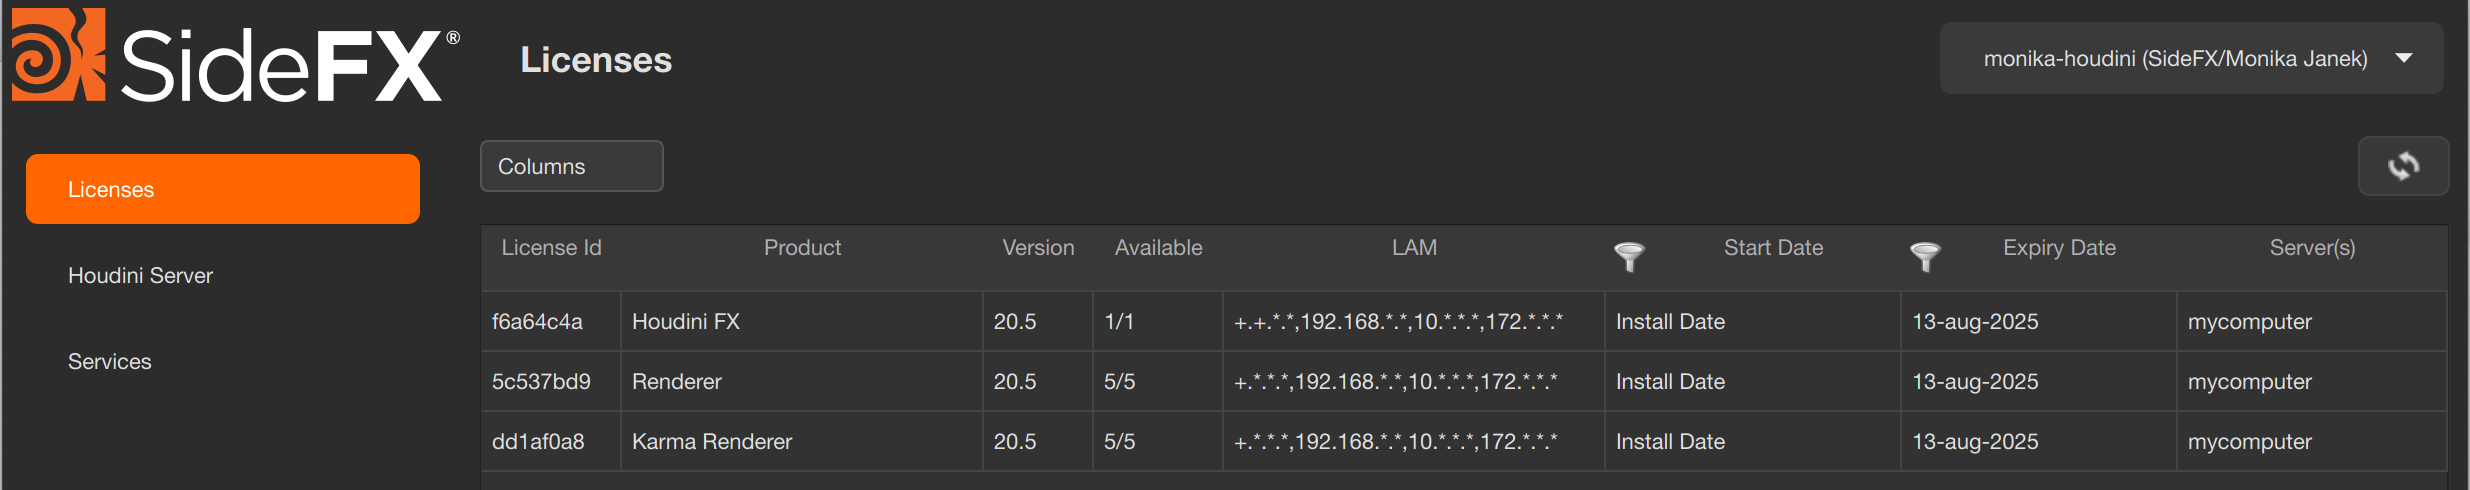Click the Server(s) column header
Viewport: 2470px width, 490px height.
(x=2312, y=248)
